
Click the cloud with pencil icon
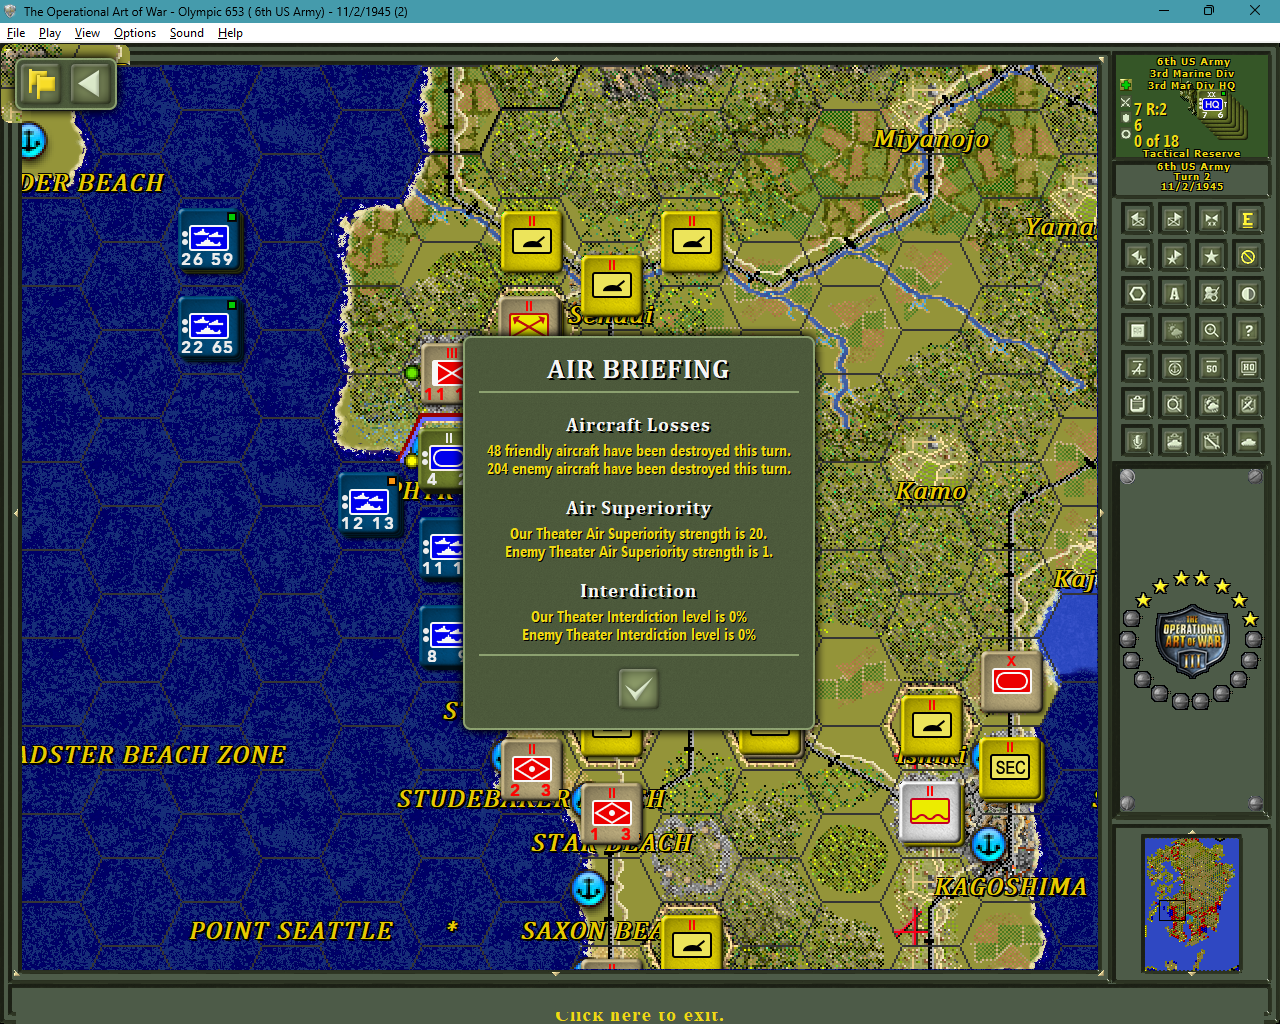tap(1212, 293)
